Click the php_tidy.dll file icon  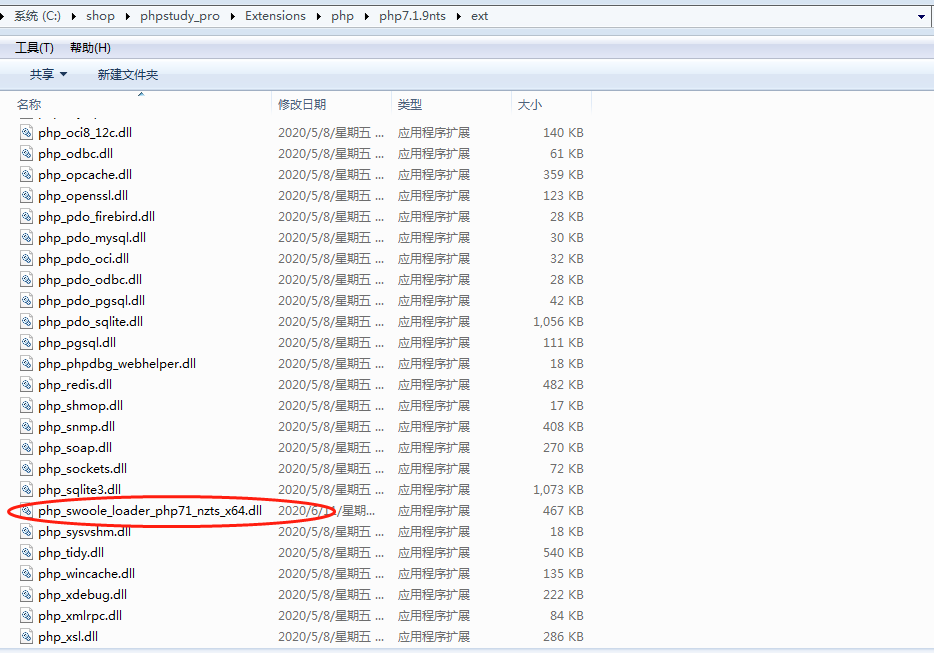pos(28,553)
